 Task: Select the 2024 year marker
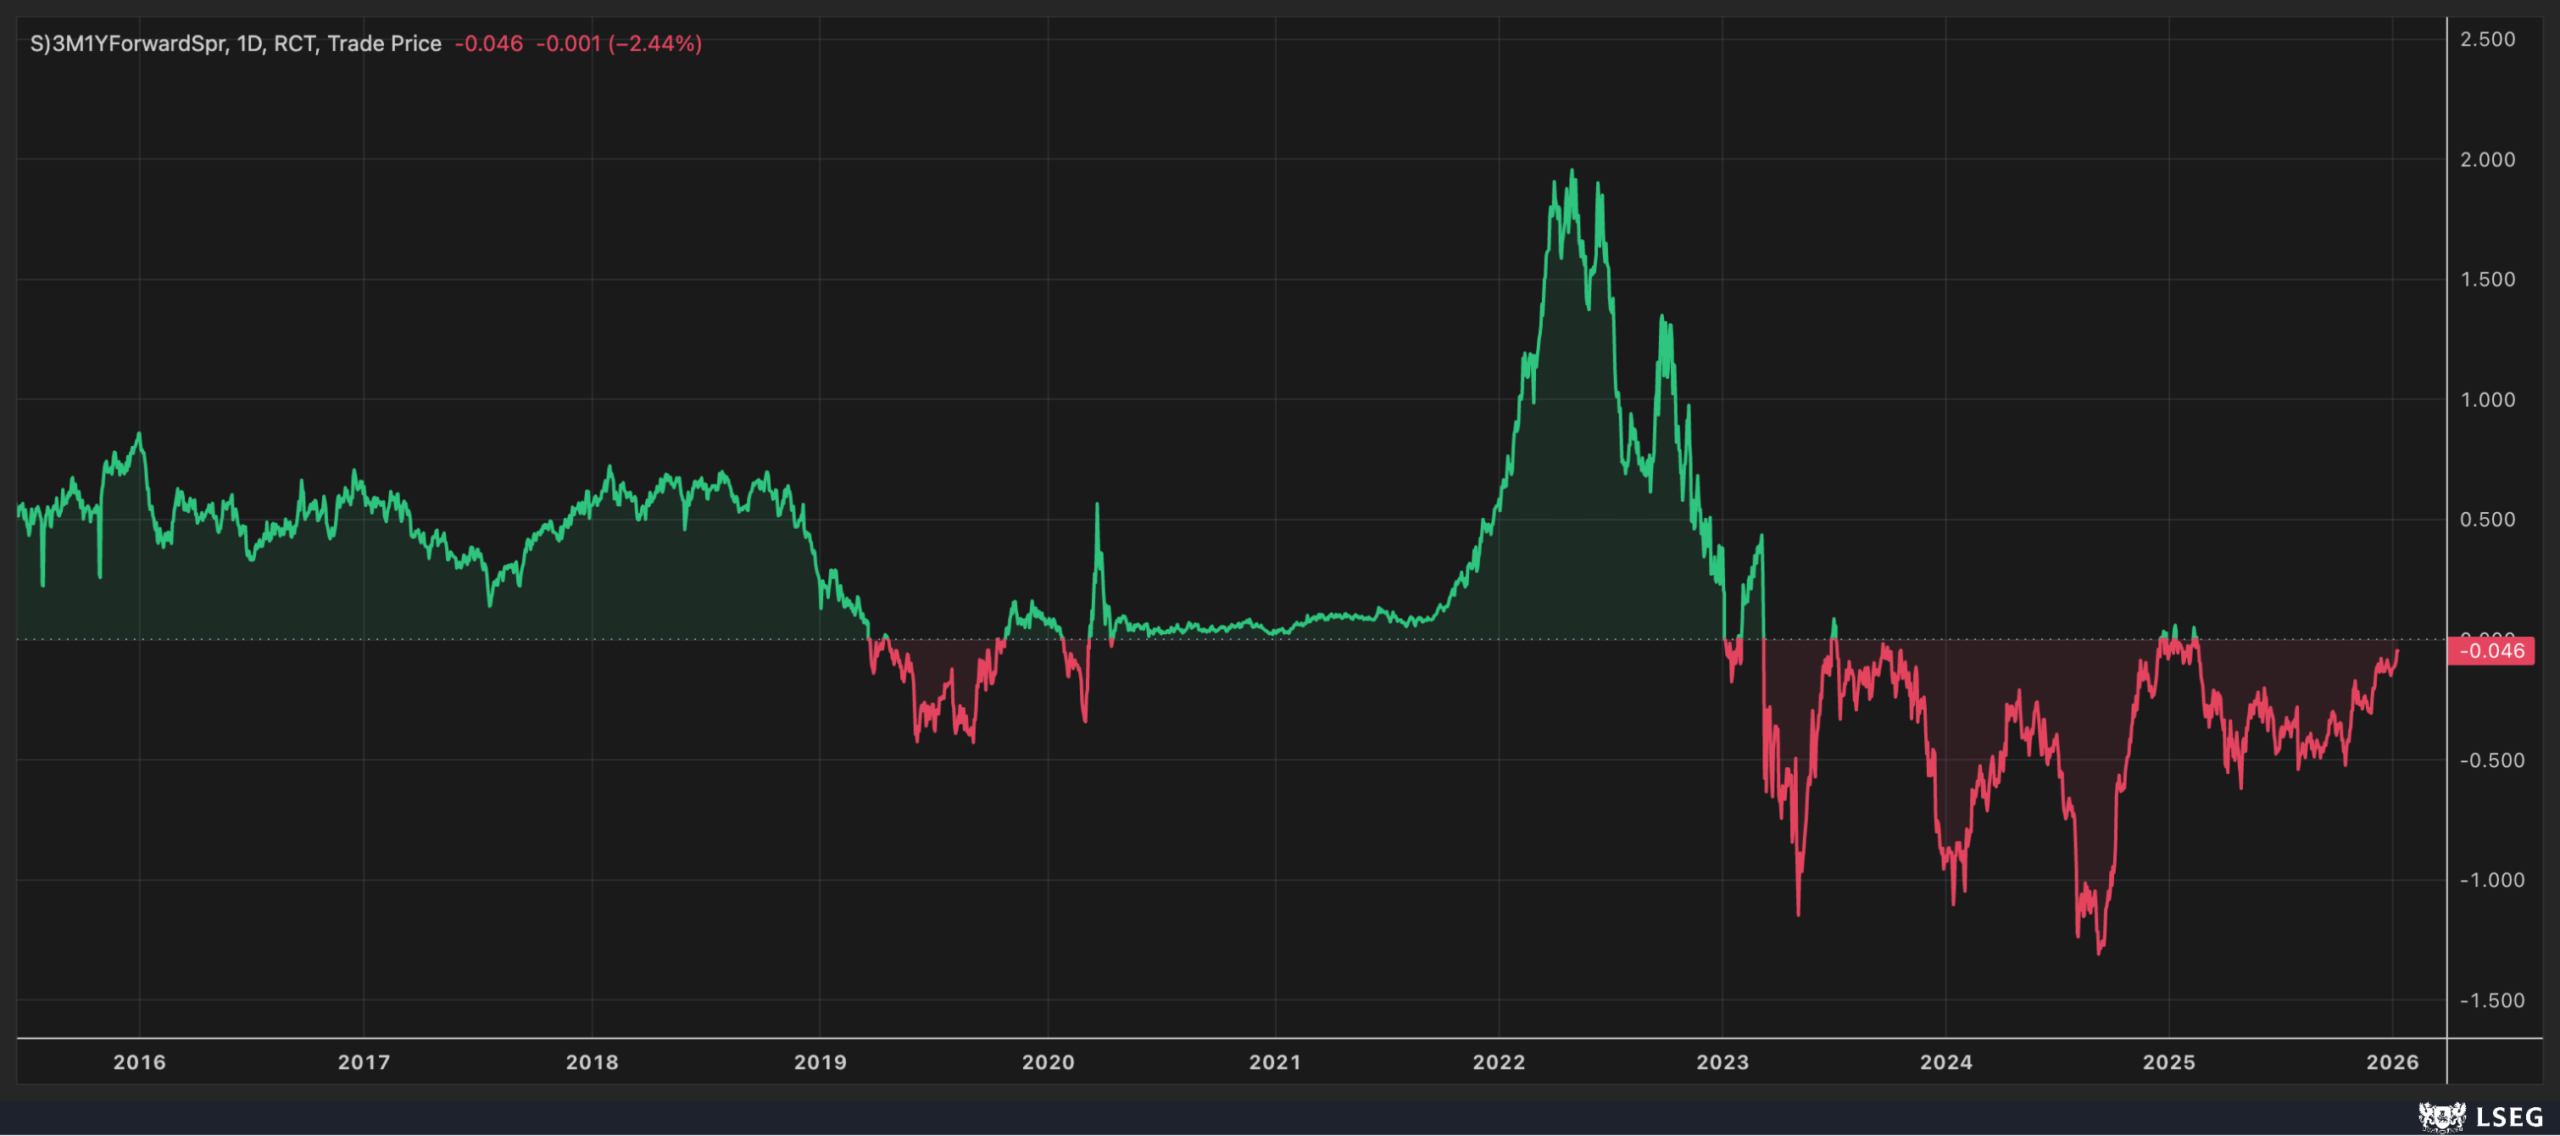click(x=1945, y=1062)
